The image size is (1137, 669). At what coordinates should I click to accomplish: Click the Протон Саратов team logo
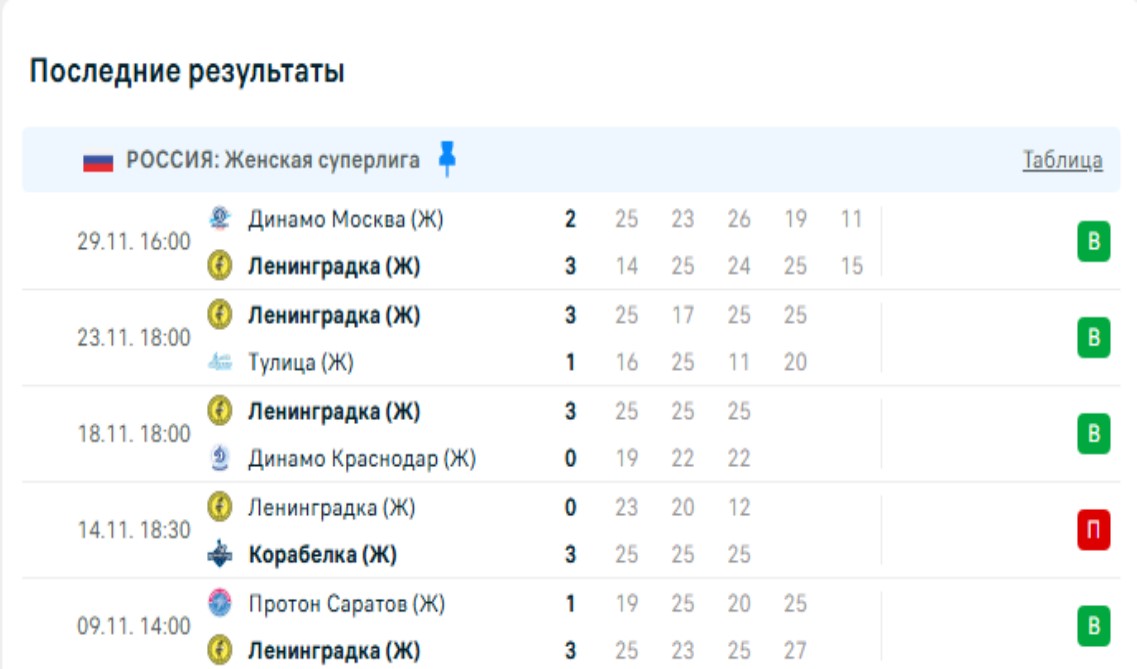pos(219,604)
